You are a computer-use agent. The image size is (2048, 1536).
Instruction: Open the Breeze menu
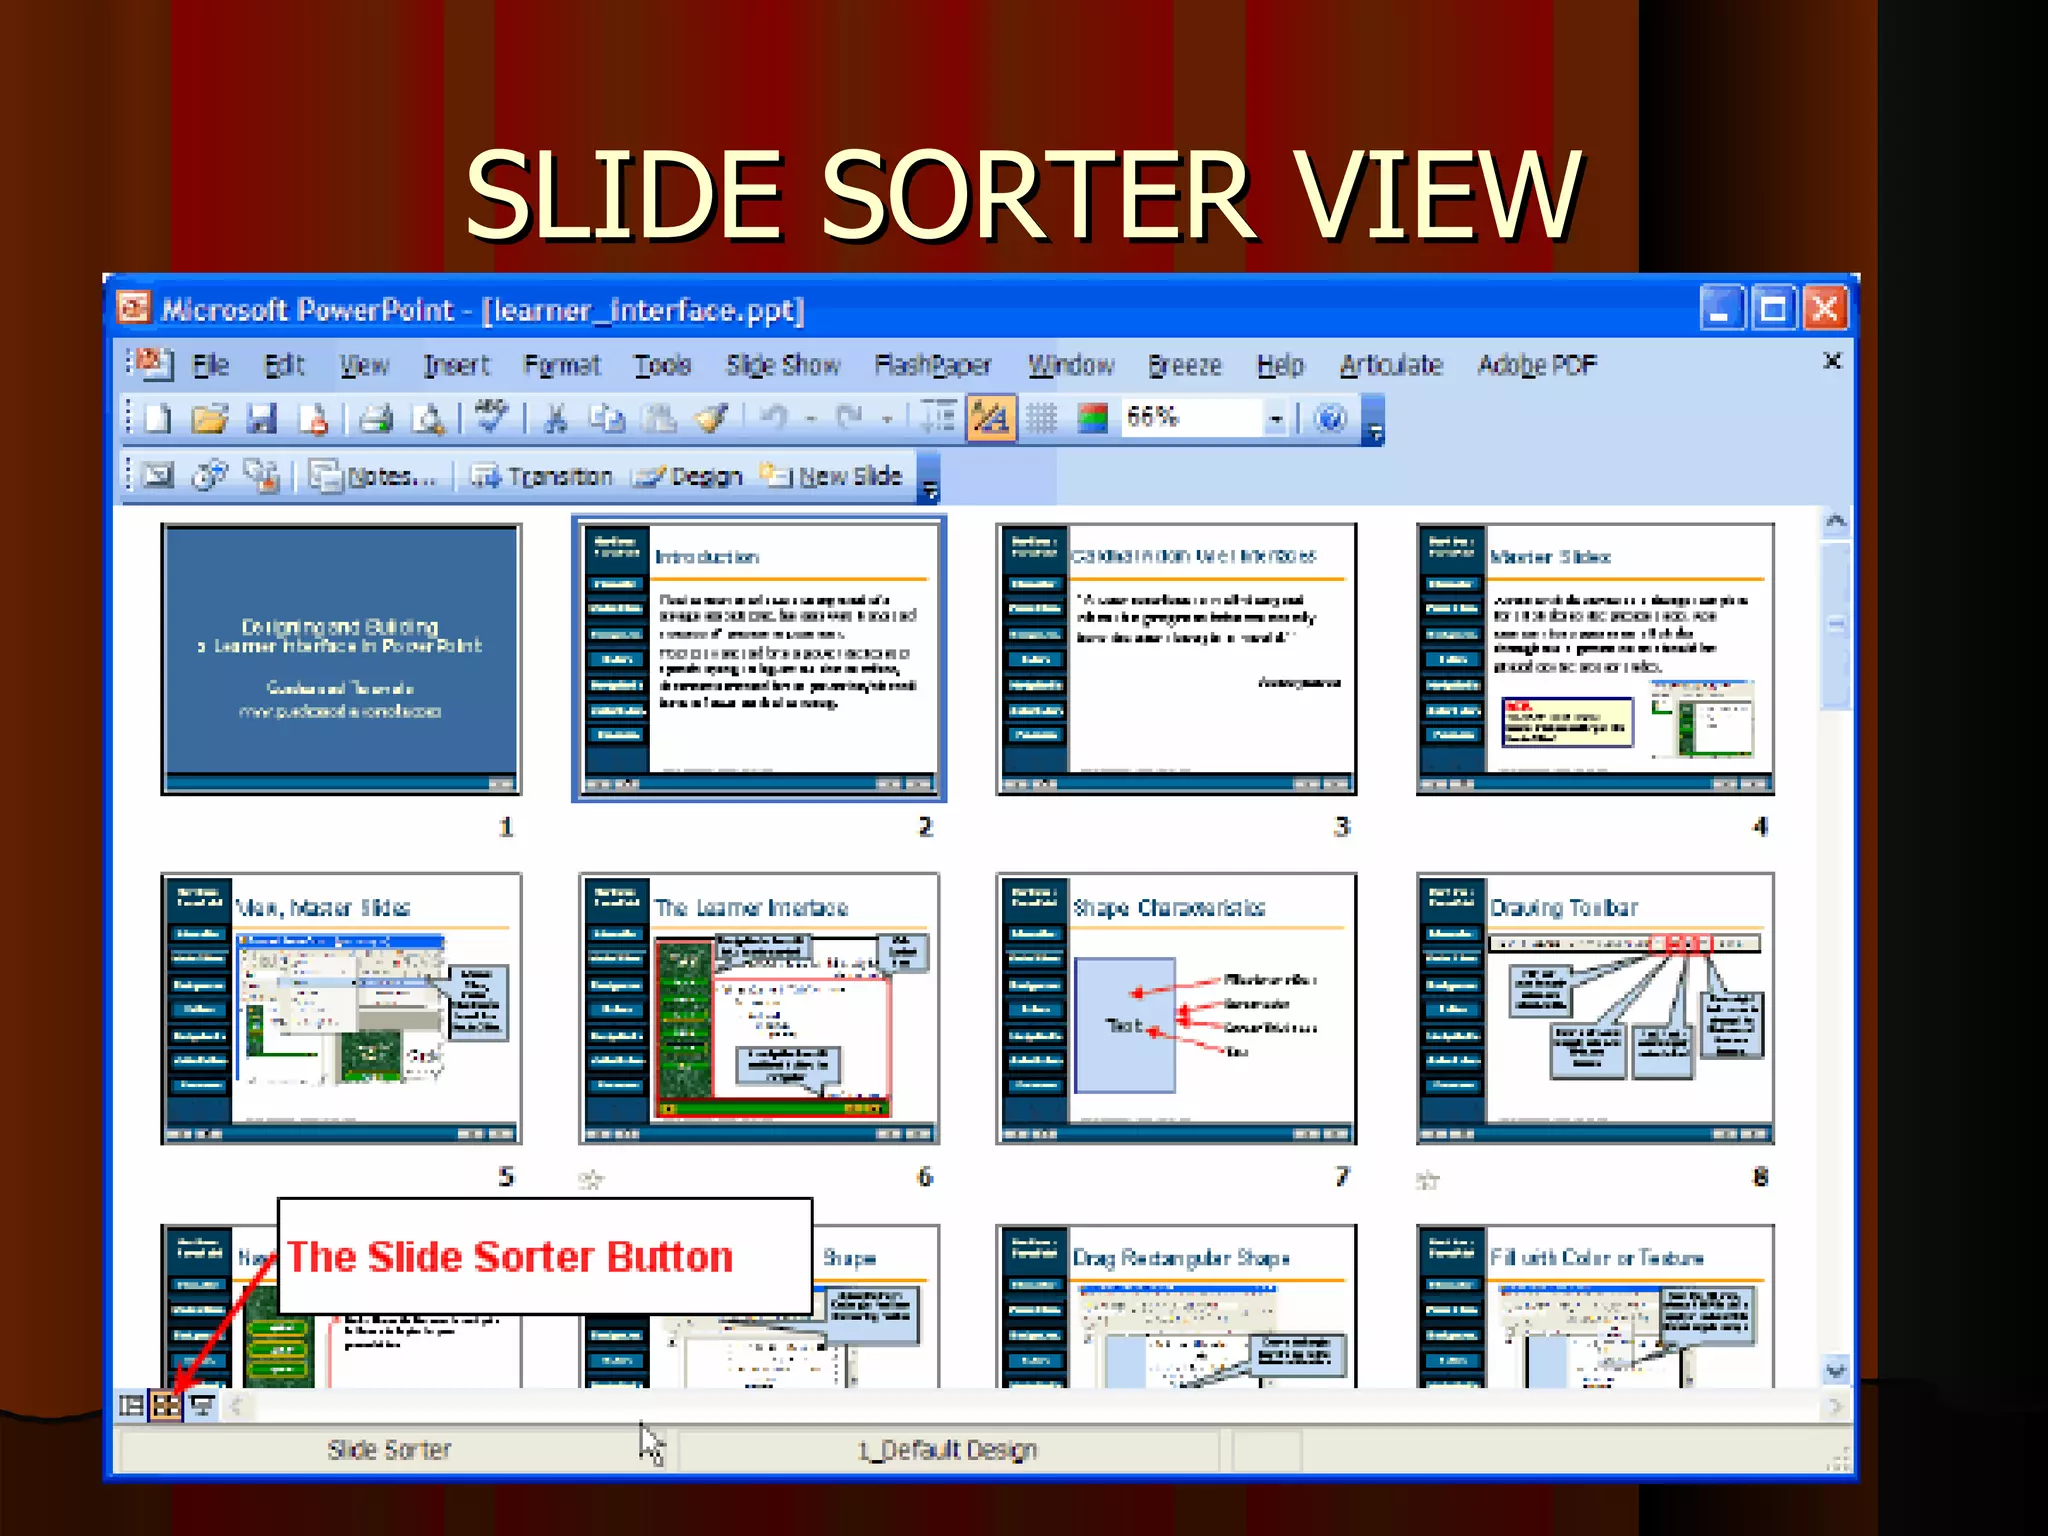click(1185, 365)
